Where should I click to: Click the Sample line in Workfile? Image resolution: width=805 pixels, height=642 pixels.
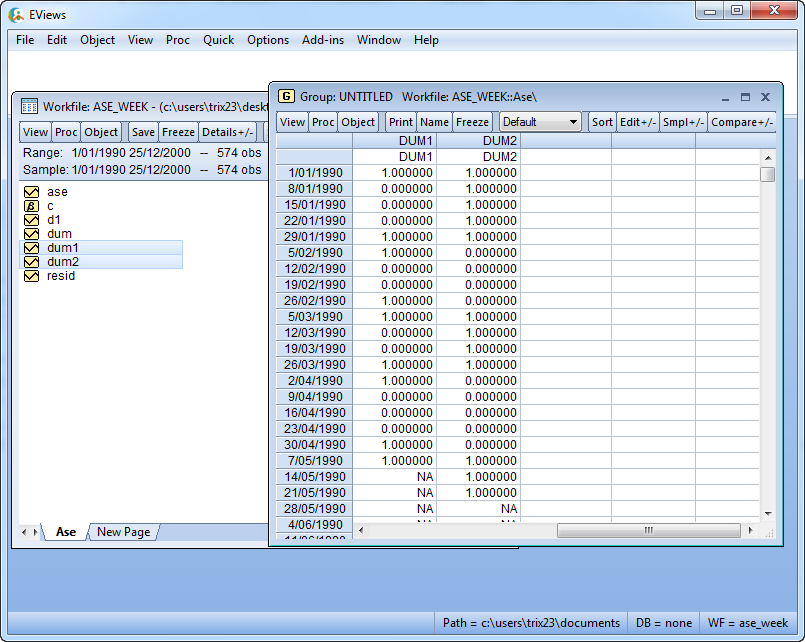pyautogui.click(x=142, y=170)
